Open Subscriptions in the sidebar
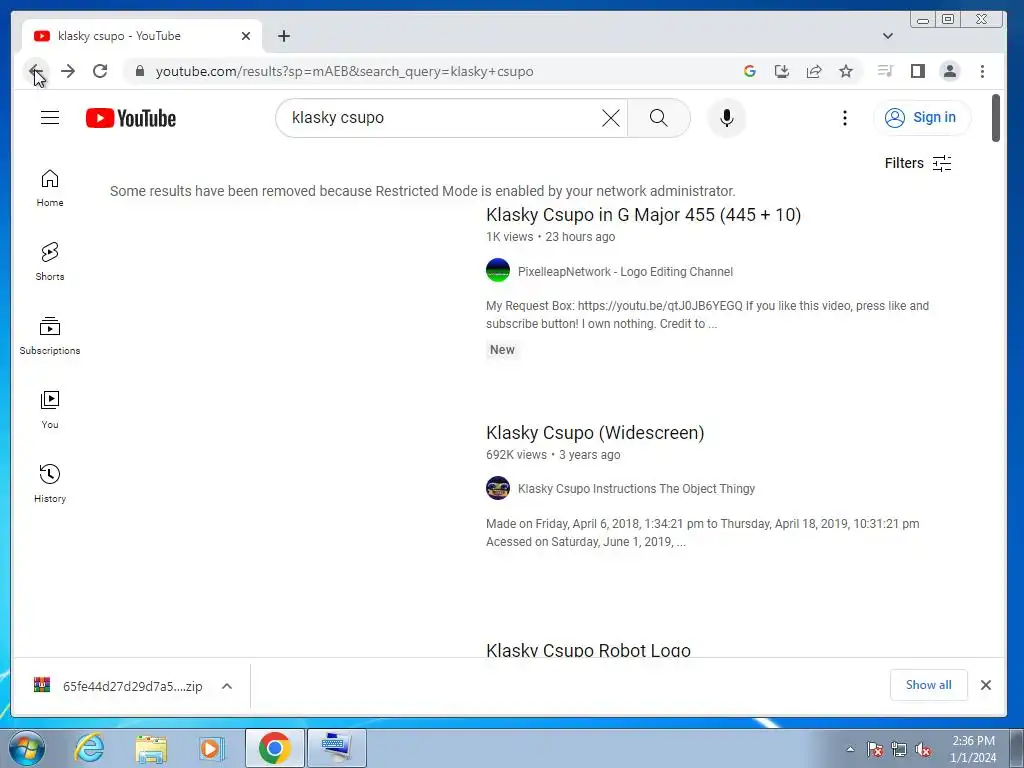1024x768 pixels. (50, 336)
